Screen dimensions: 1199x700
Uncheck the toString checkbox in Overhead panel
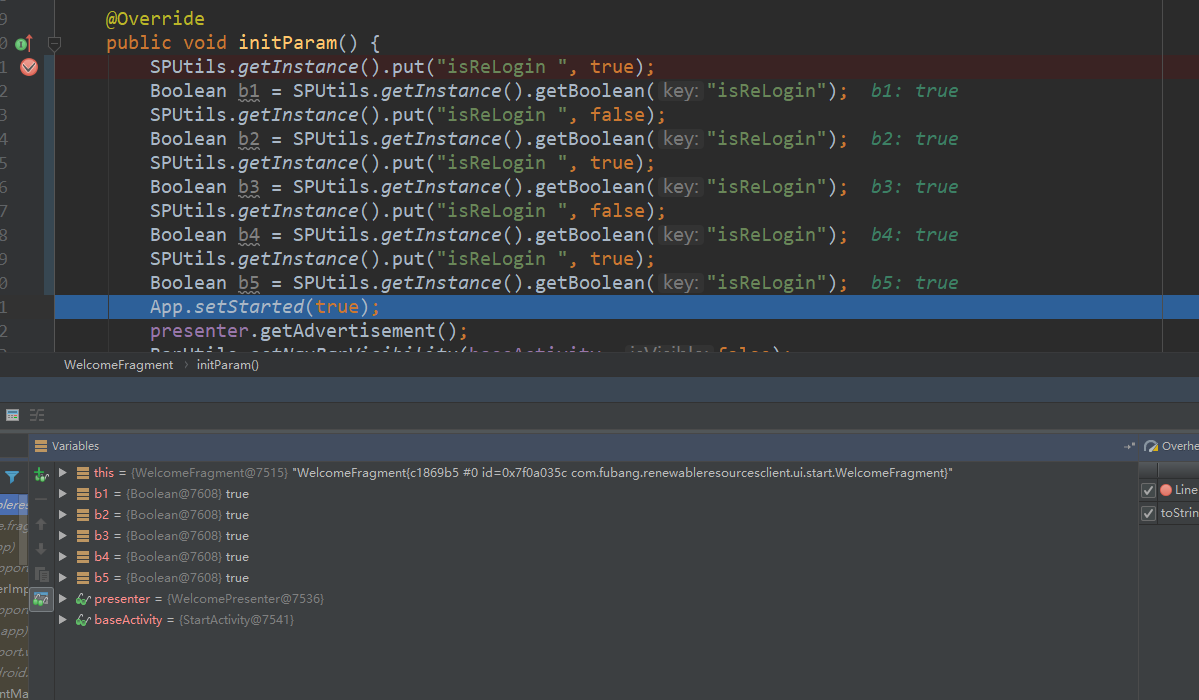[1148, 513]
